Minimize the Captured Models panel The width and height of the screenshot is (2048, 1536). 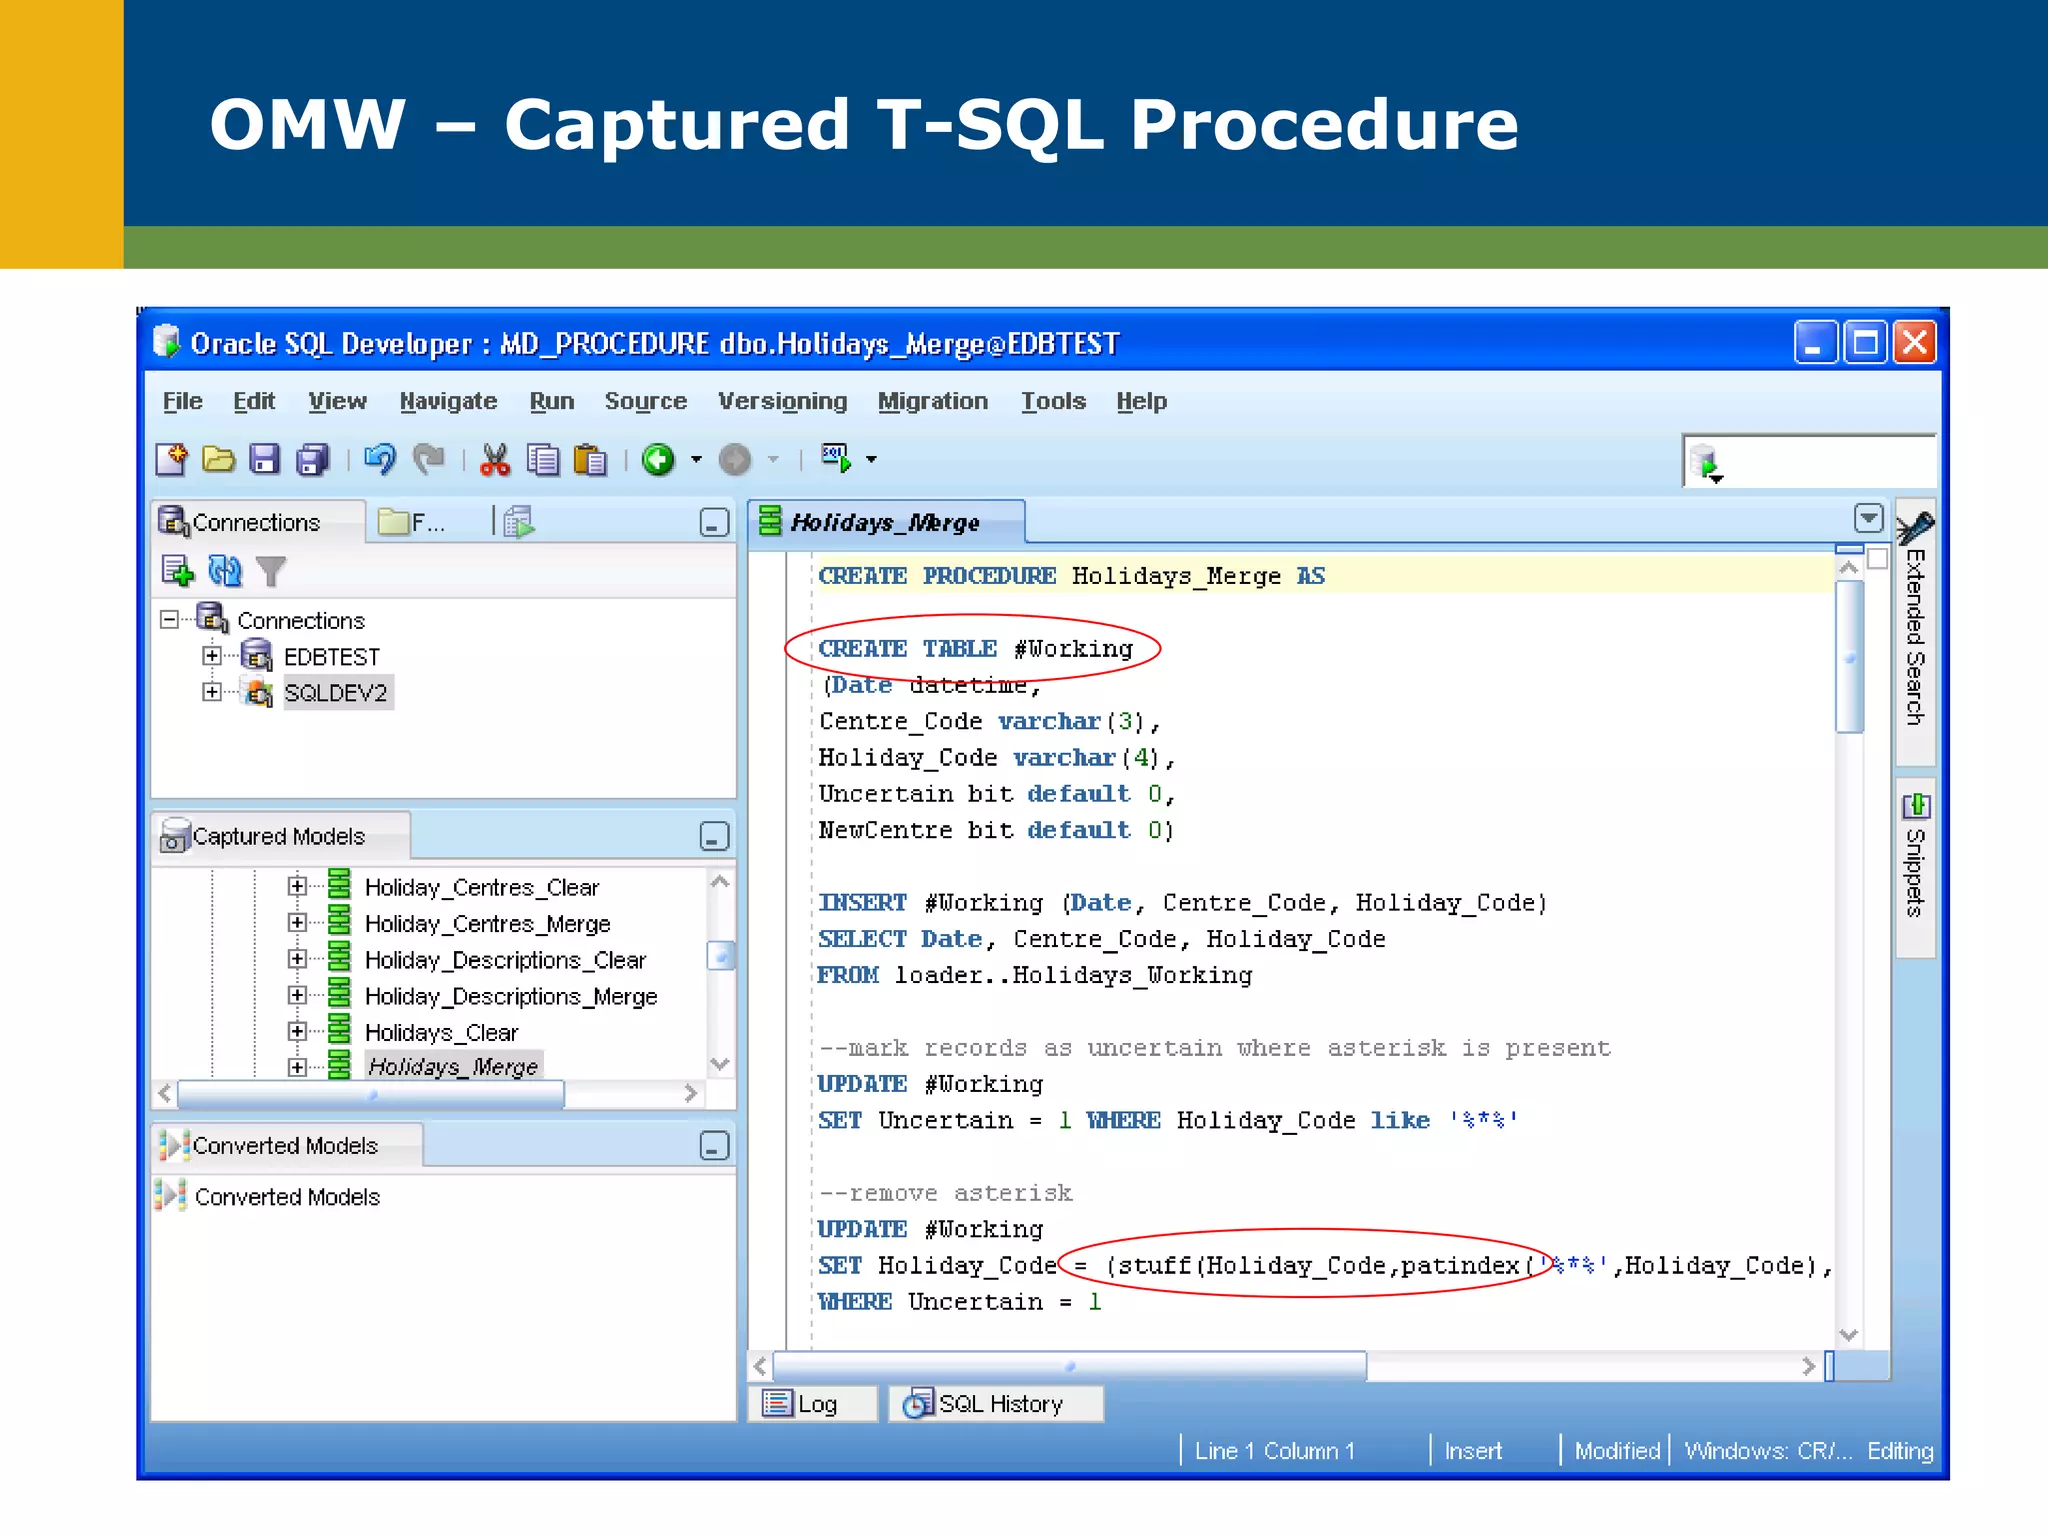(x=714, y=836)
